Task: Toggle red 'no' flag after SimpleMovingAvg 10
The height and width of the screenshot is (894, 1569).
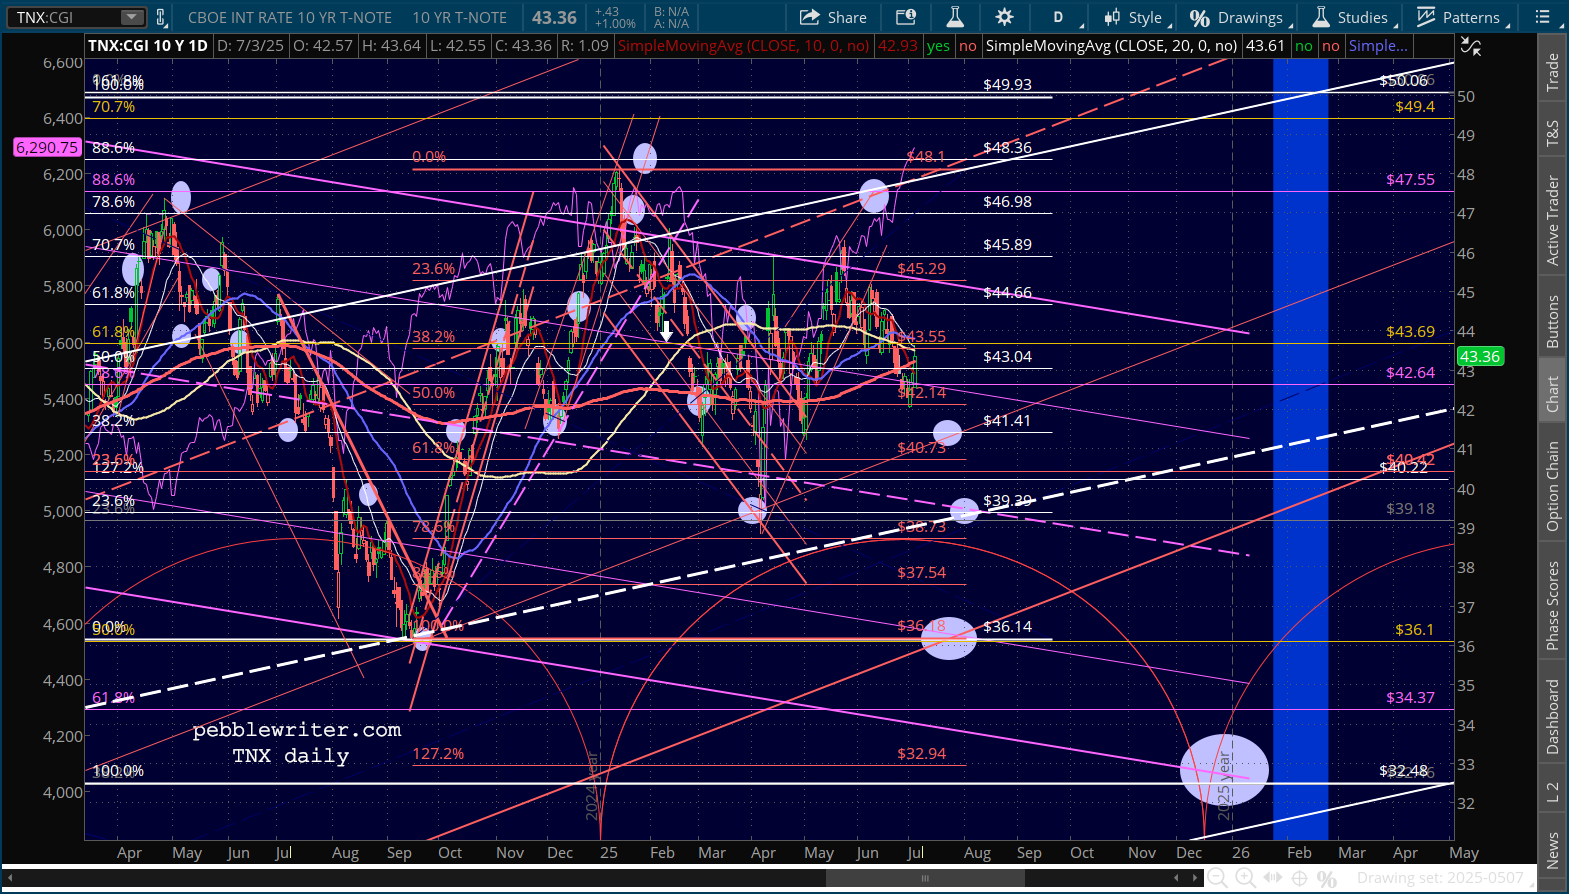Action: point(967,46)
